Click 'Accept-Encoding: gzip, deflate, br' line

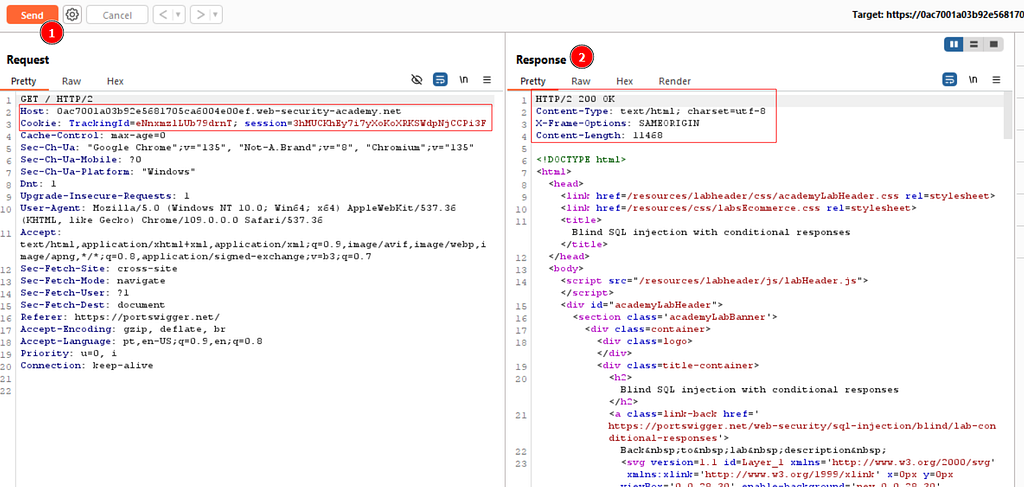pos(123,328)
